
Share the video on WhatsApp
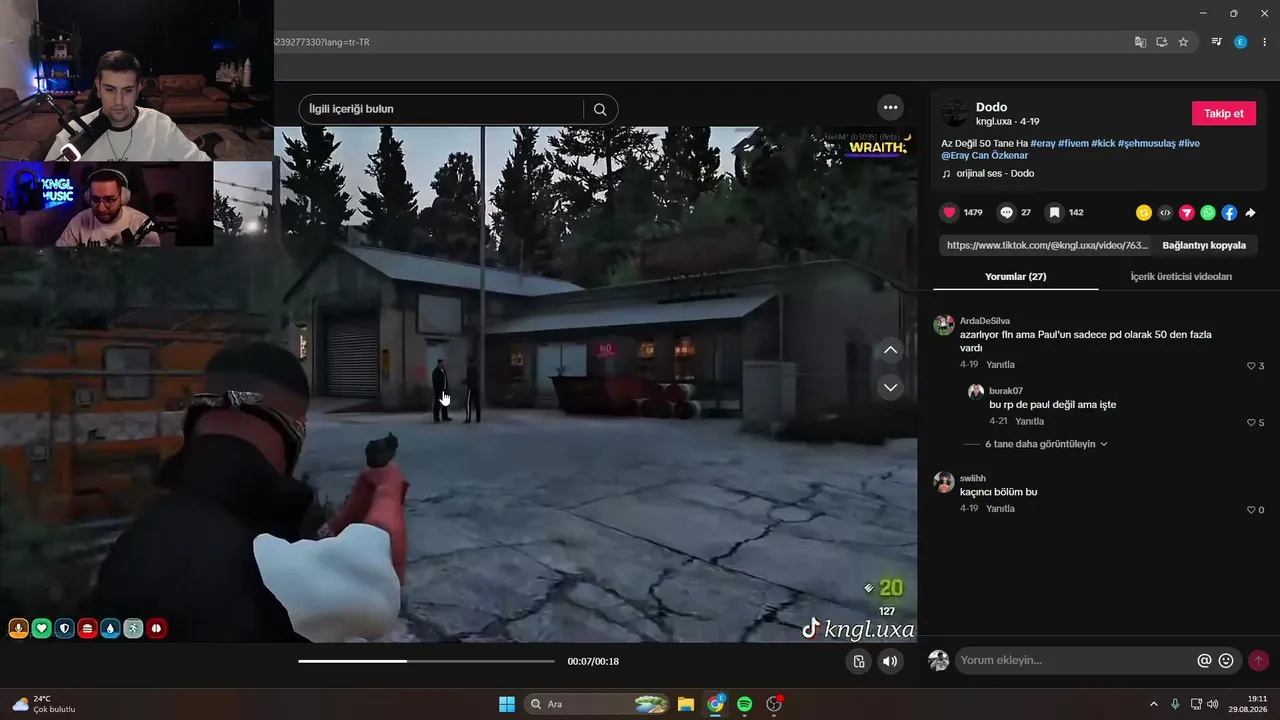(1208, 213)
